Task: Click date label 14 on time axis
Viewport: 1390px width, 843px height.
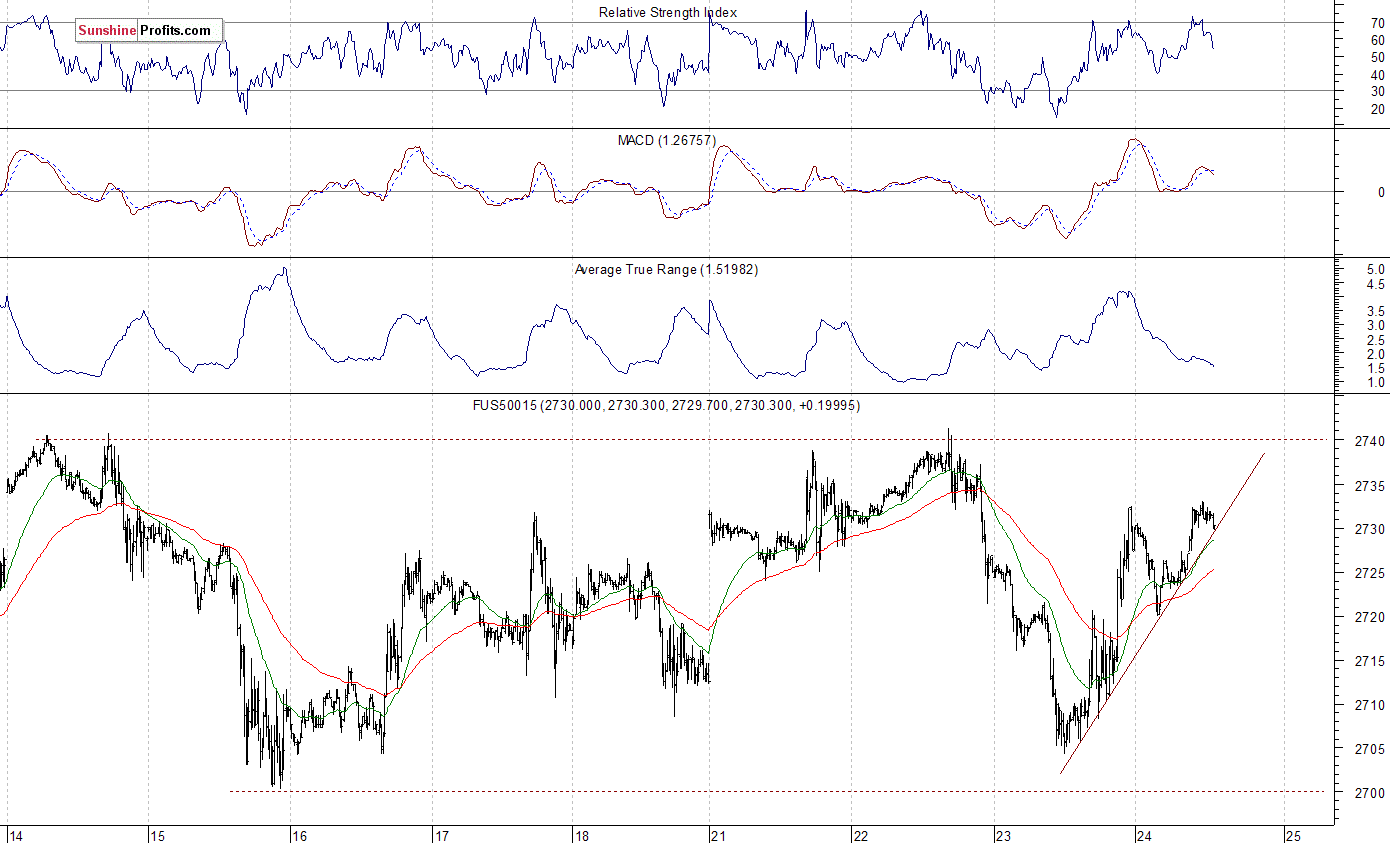Action: [16, 835]
